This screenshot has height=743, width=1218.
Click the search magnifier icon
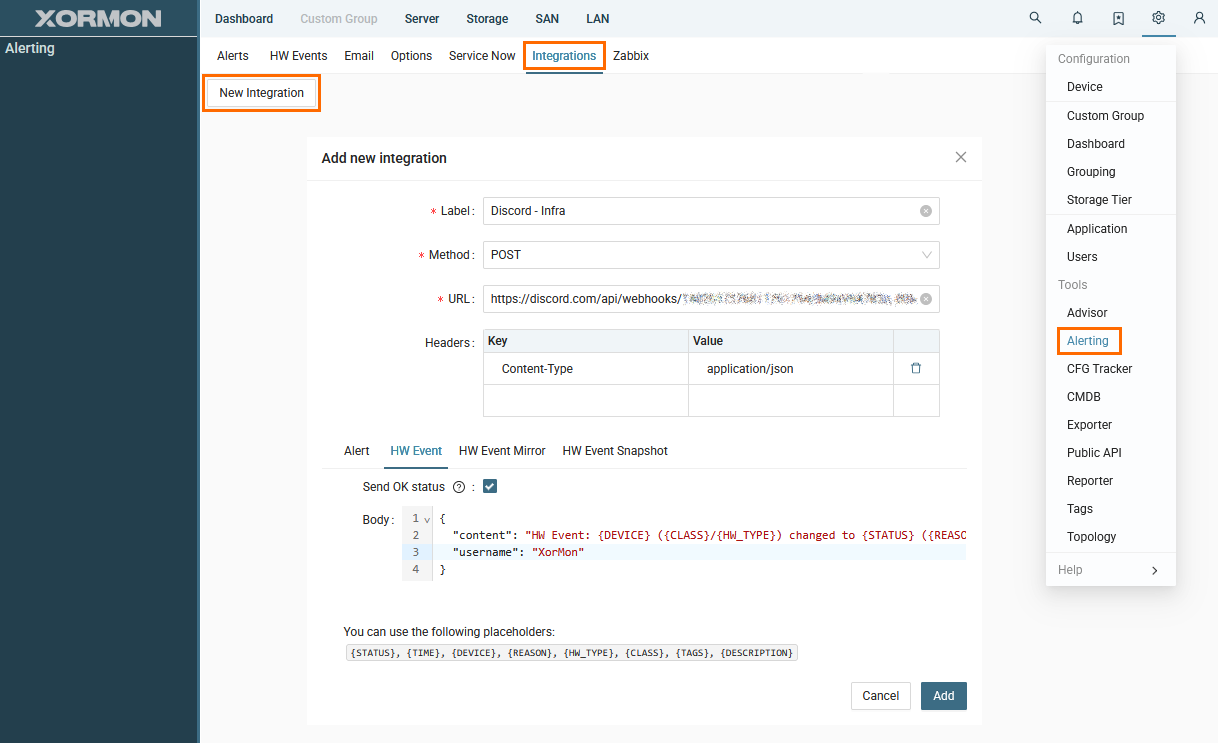(x=1035, y=18)
